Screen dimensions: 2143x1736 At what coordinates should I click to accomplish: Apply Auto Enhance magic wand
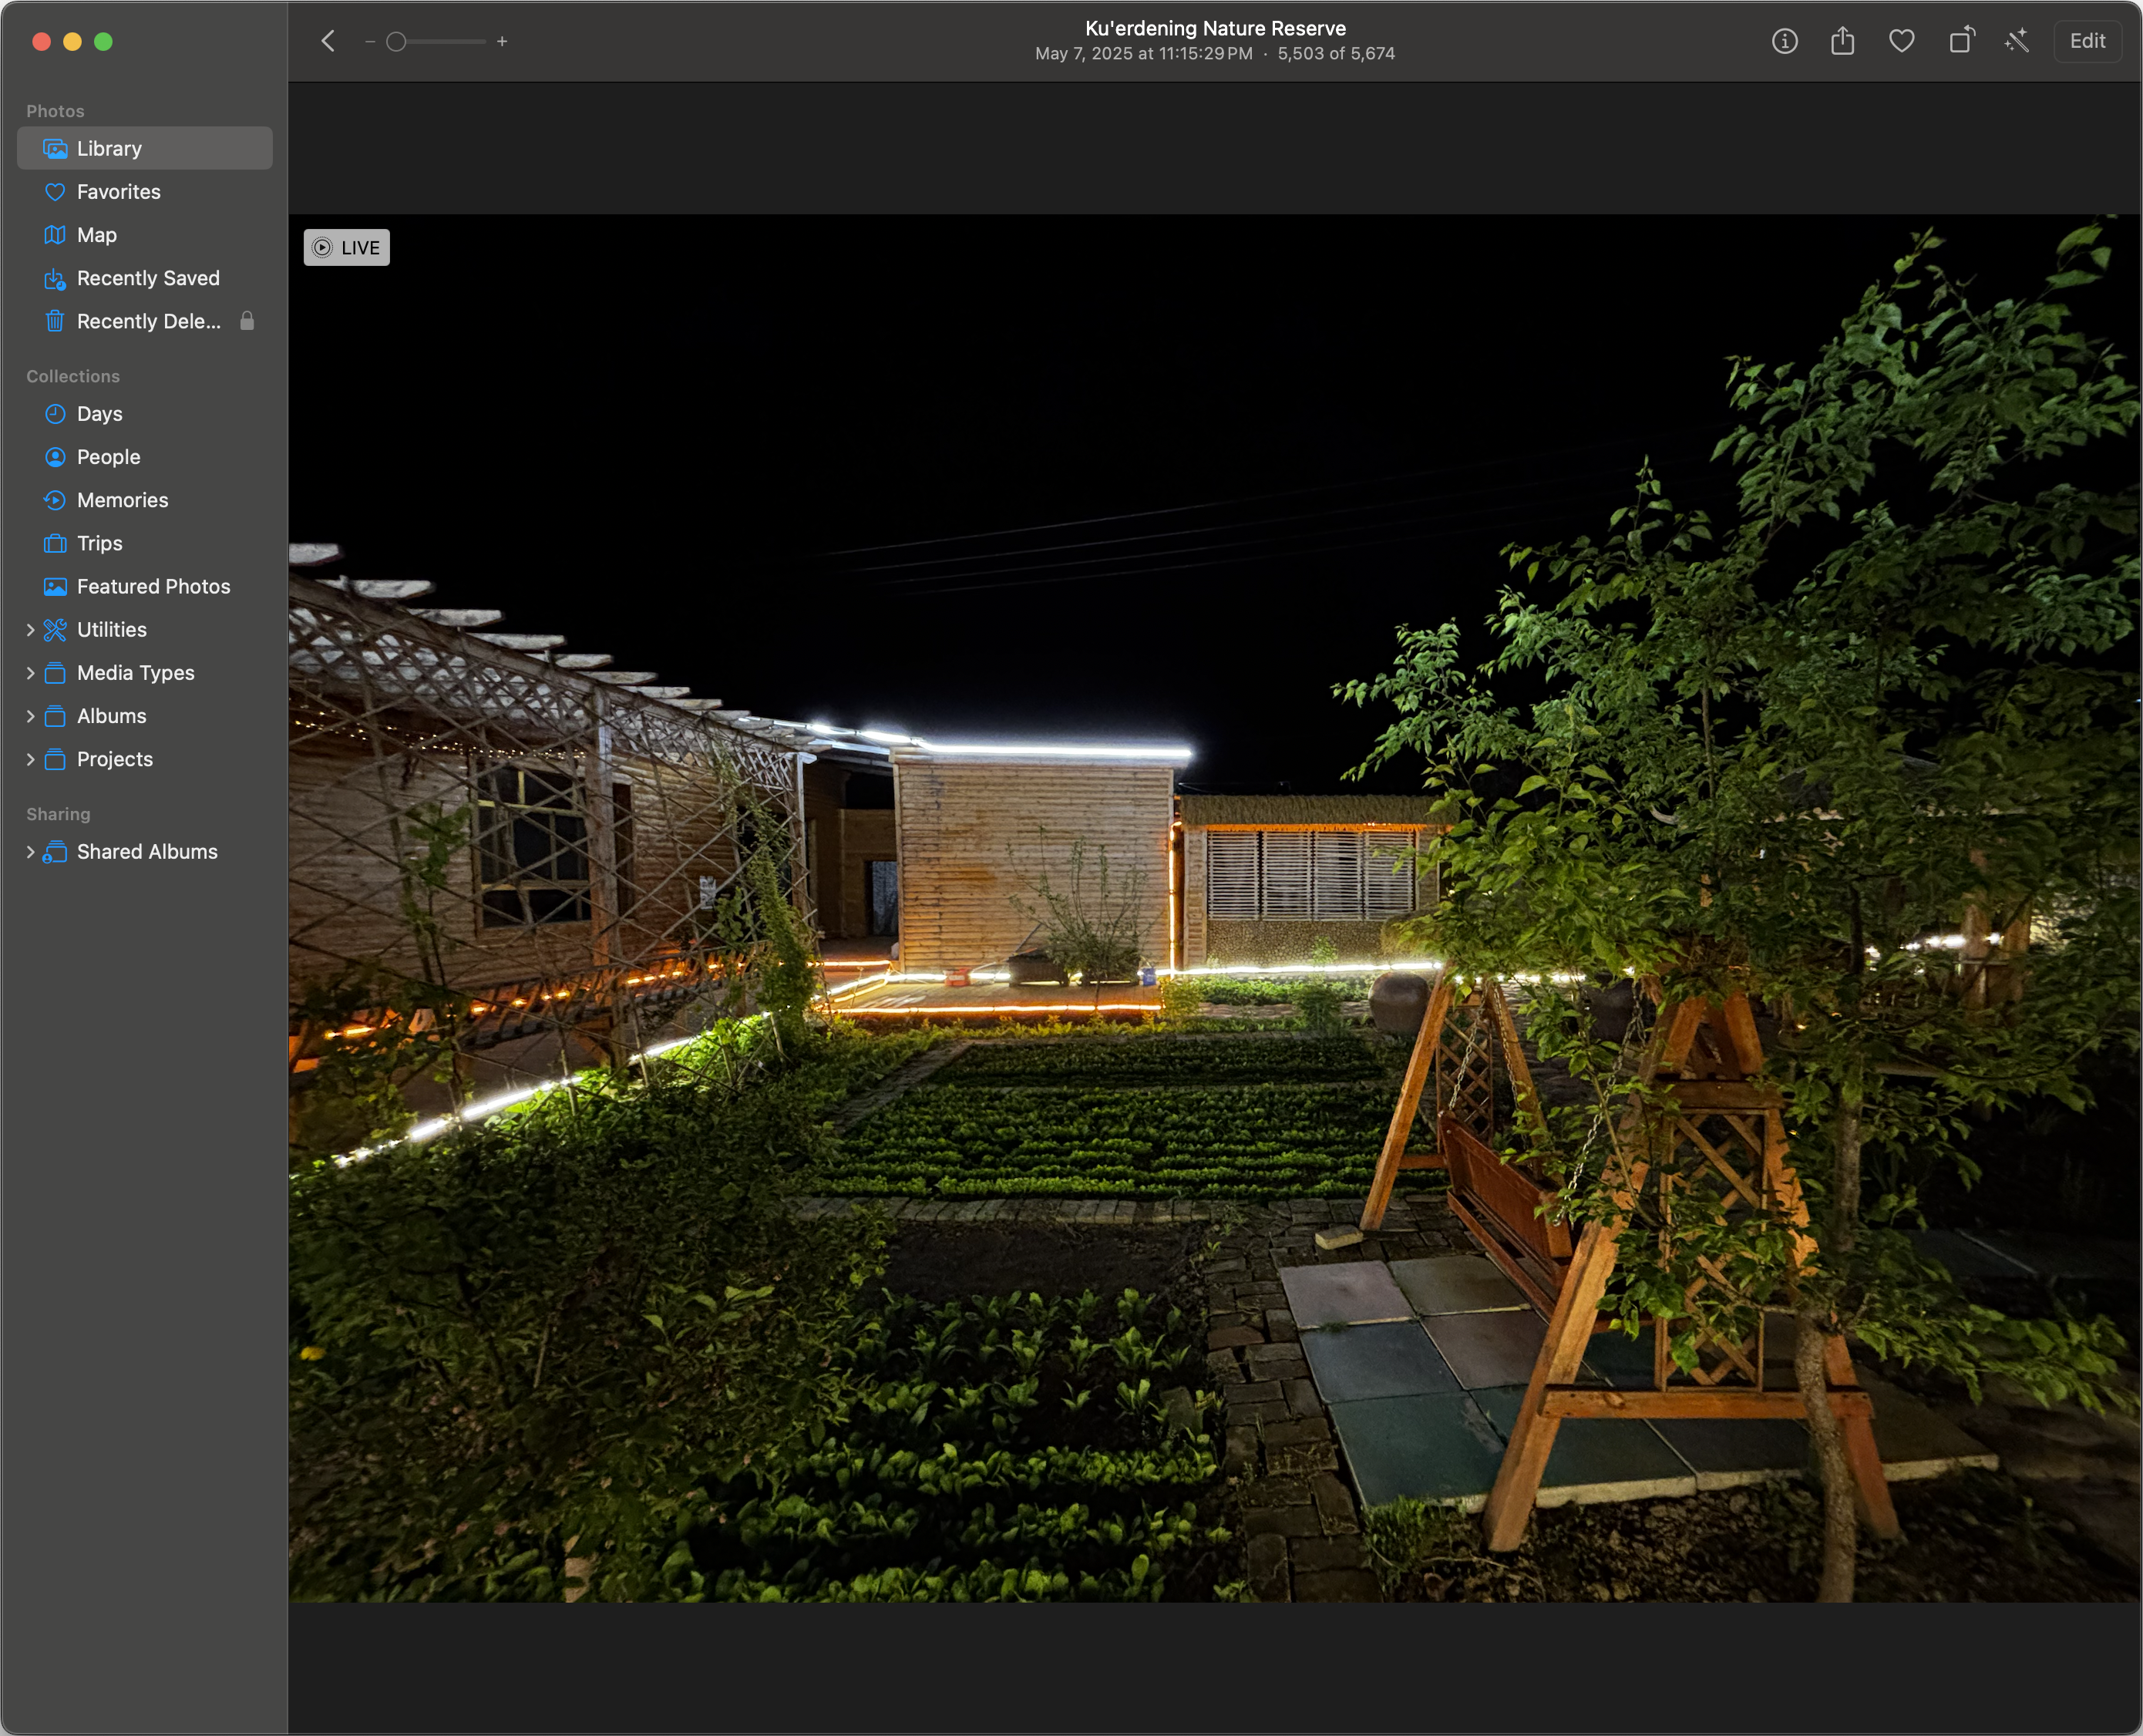[2017, 41]
